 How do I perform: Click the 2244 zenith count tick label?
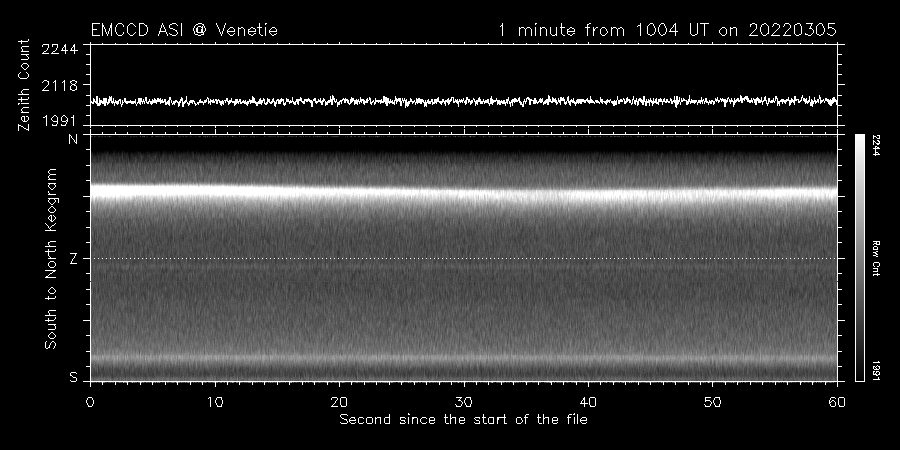click(x=59, y=49)
